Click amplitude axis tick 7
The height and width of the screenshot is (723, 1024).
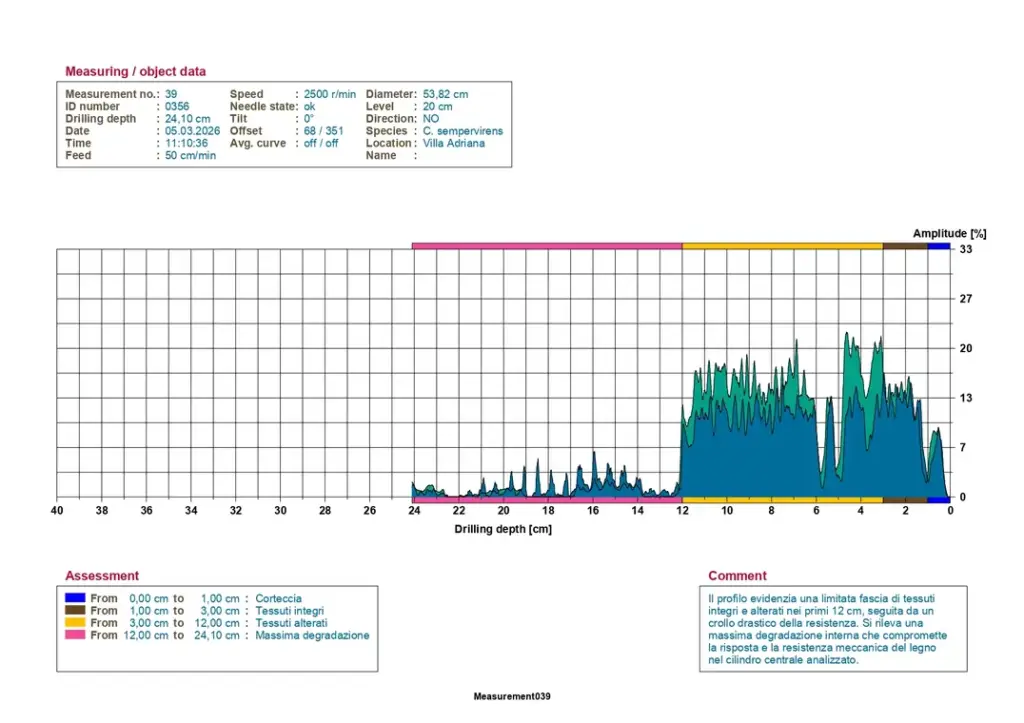[x=963, y=447]
